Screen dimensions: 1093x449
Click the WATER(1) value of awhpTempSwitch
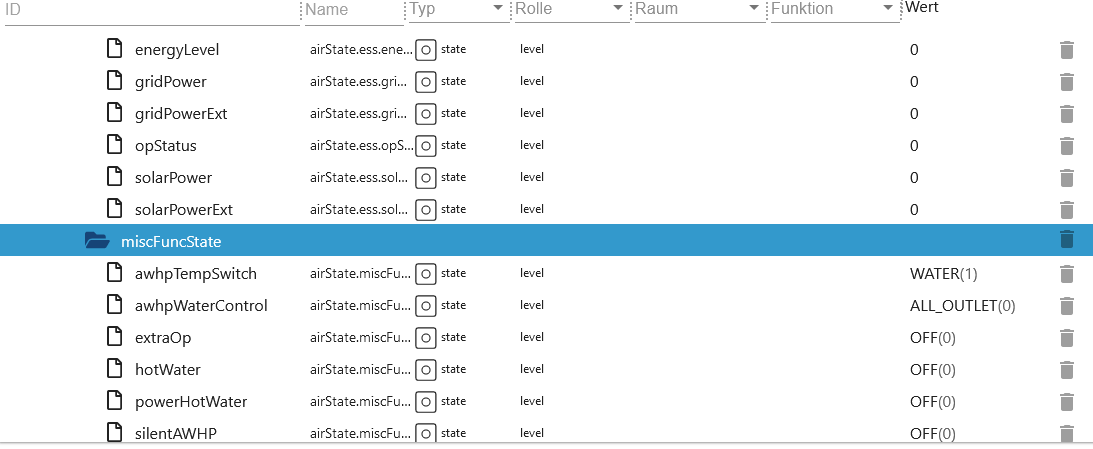[x=943, y=274]
